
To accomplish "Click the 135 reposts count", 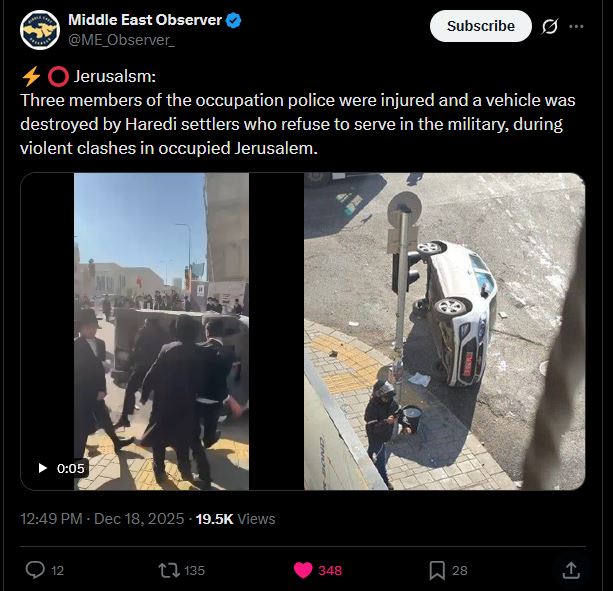I will coord(194,570).
